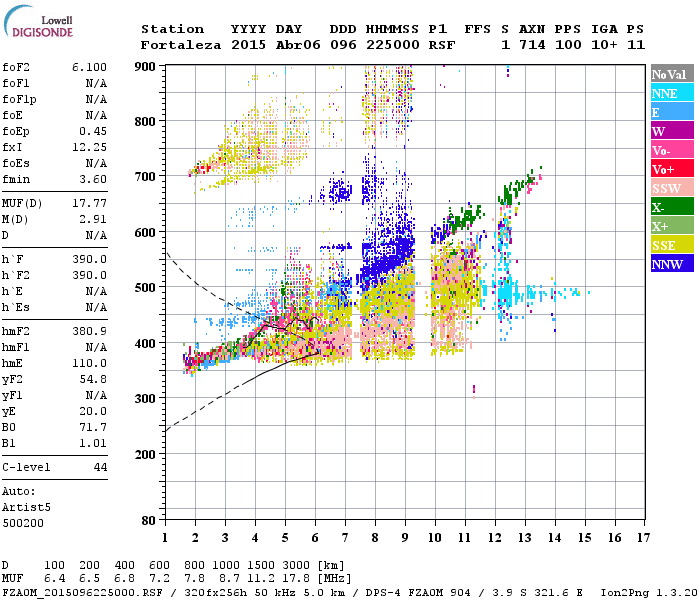This screenshot has width=700, height=600.
Task: Select the X- dark green swatch
Action: (x=672, y=207)
